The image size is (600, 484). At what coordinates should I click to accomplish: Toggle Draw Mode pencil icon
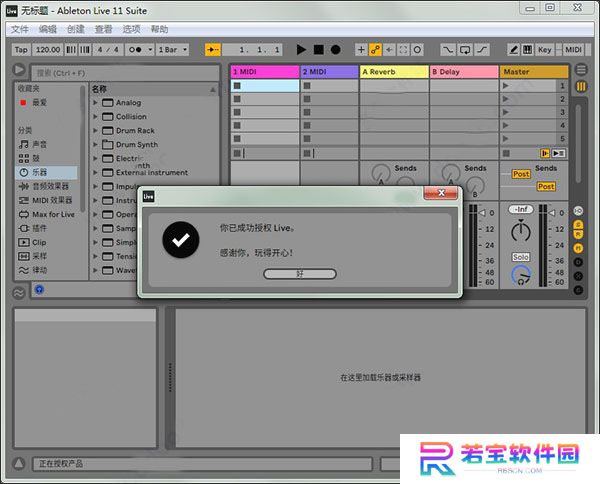(x=514, y=49)
